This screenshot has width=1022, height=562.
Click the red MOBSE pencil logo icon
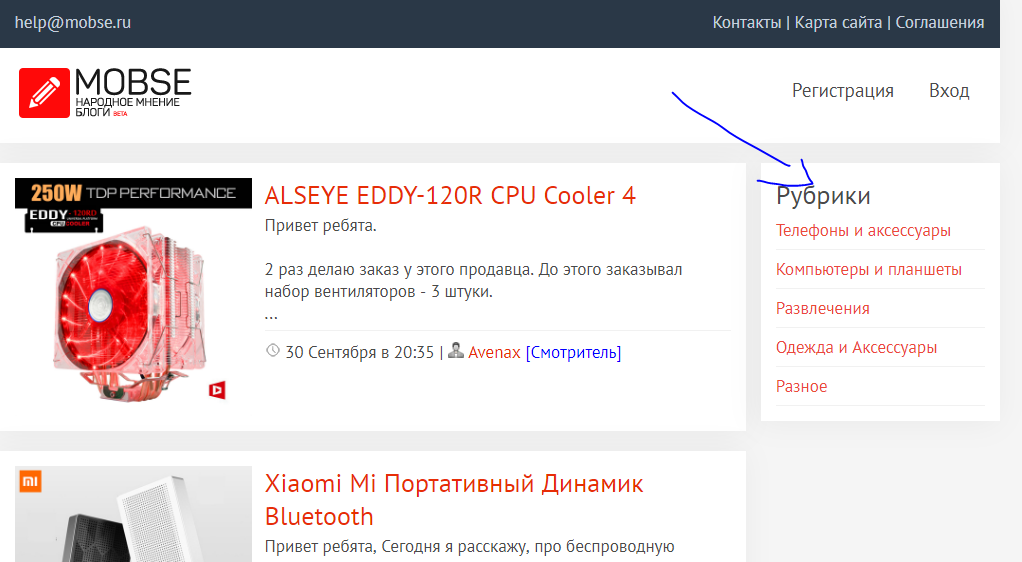coord(44,92)
